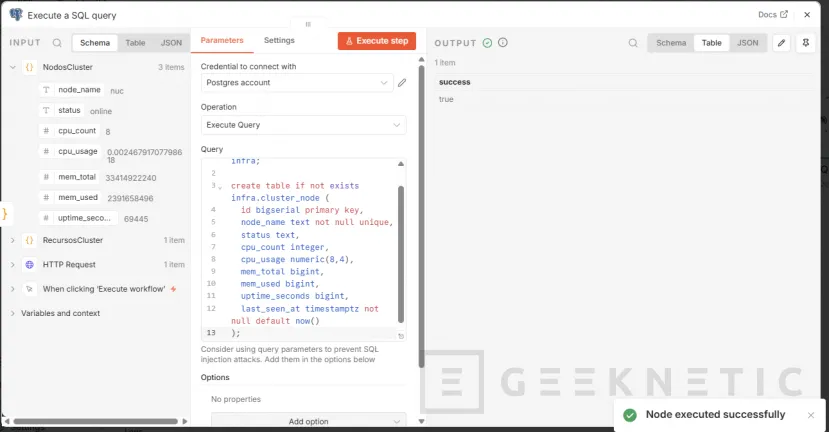829x432 pixels.
Task: Click the 'true' output cell
Action: [x=446, y=99]
